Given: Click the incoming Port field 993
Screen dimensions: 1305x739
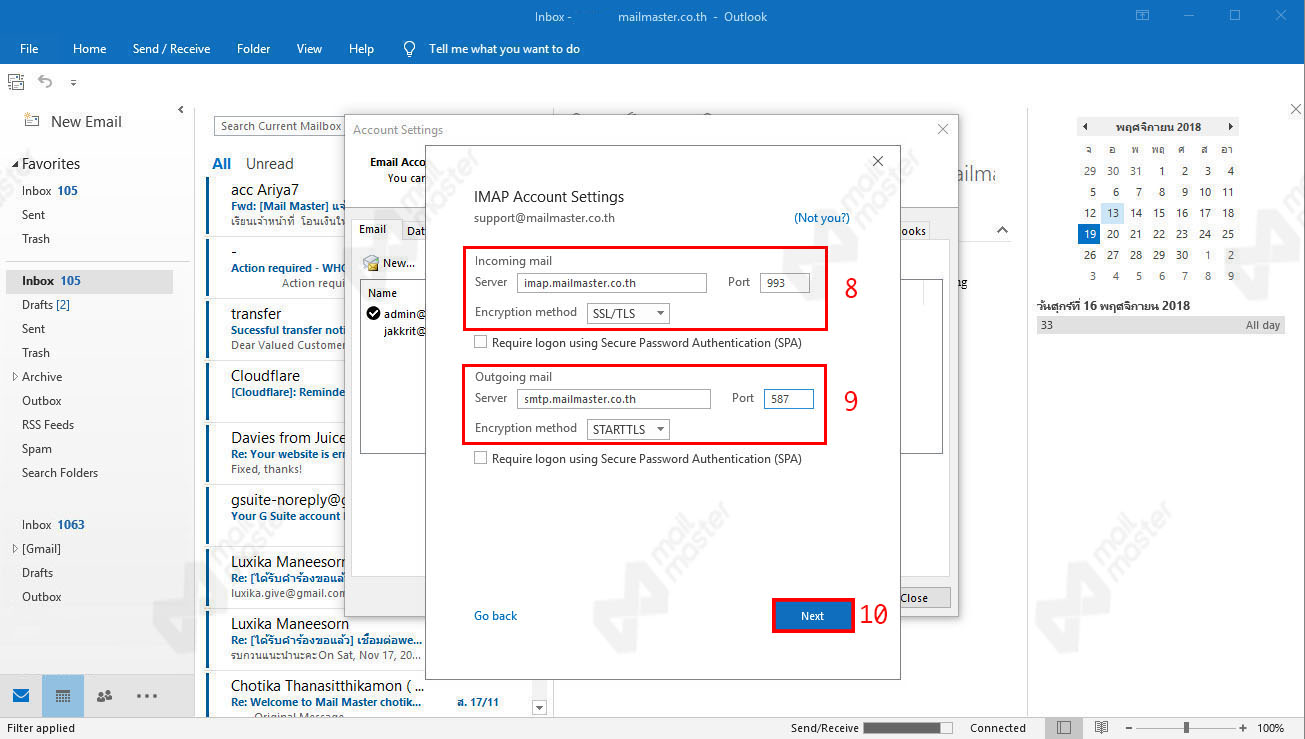Looking at the screenshot, I should point(784,283).
